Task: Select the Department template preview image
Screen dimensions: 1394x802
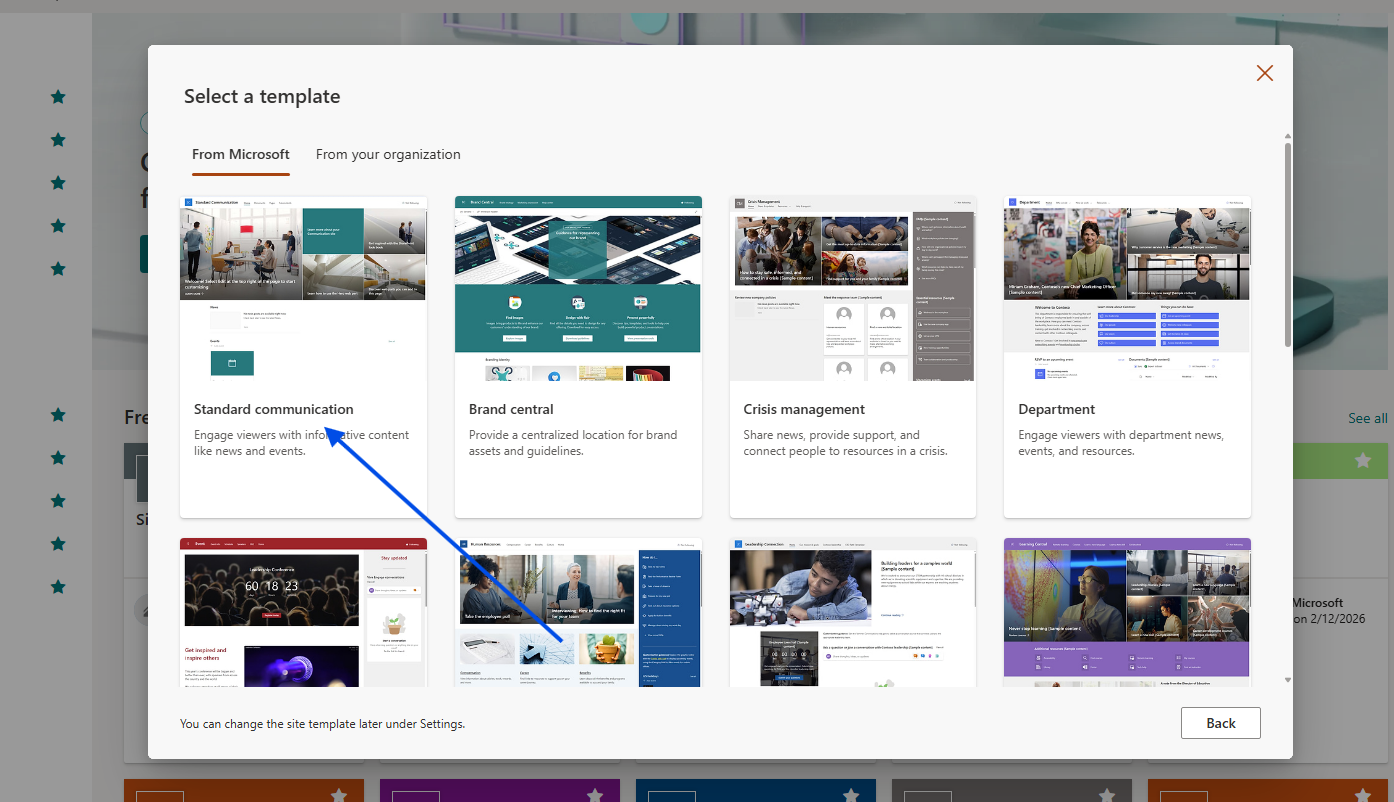Action: 1127,288
